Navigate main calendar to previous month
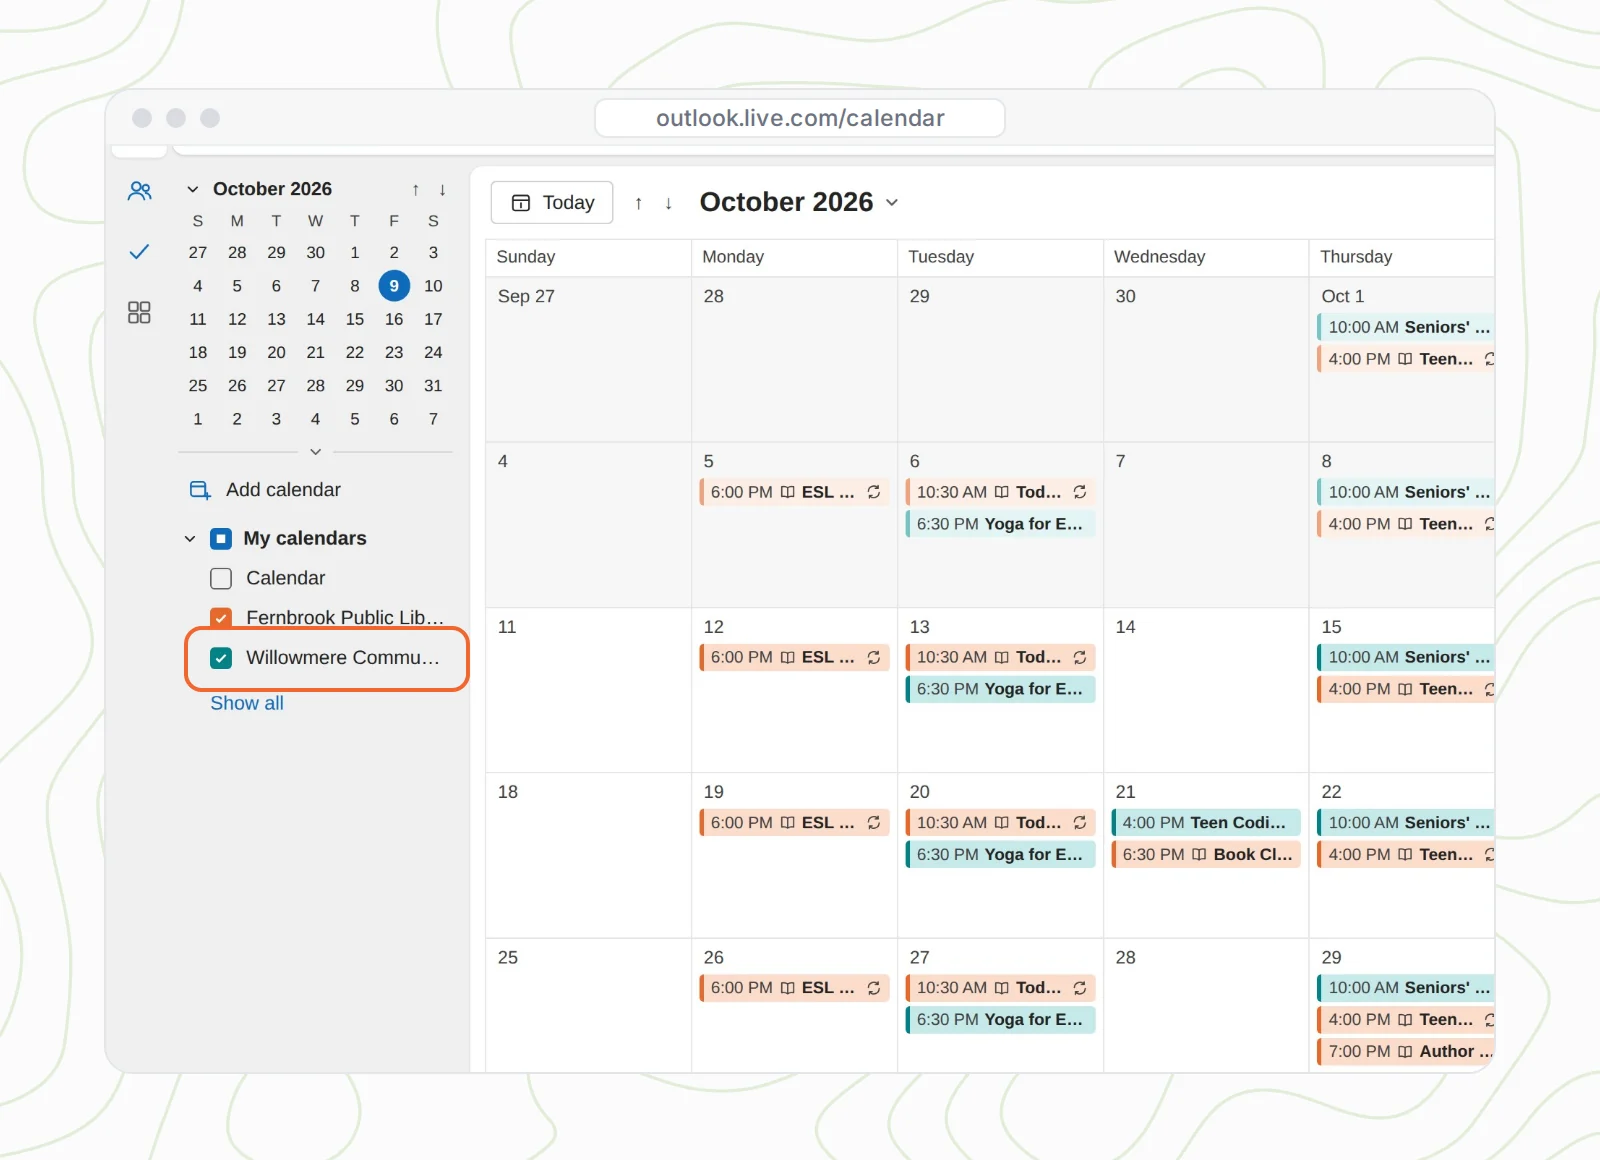Screen dimensions: 1600x1160 (638, 203)
